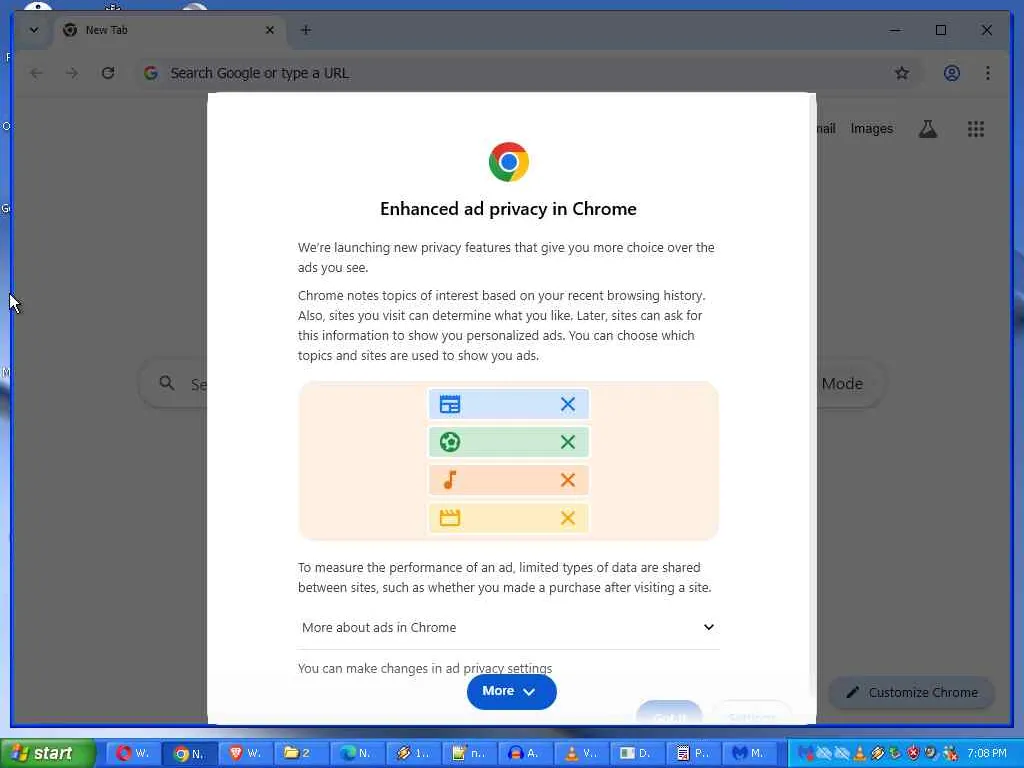This screenshot has width=1024, height=768.
Task: Open the Google apps grid
Action: 976,129
